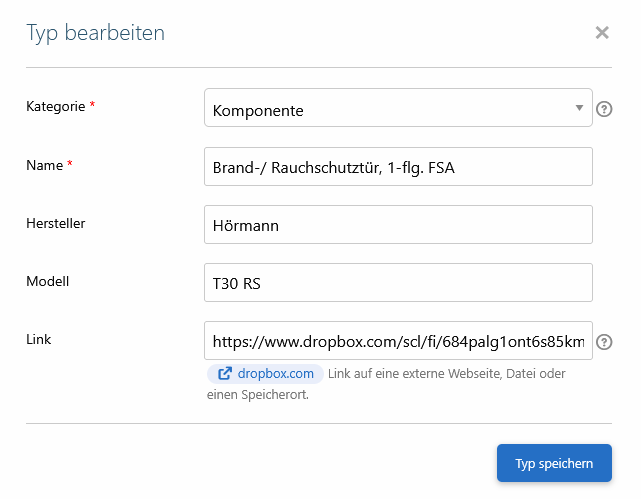Viewport: 641px width, 499px height.
Task: Click the red asterisk next to Name
Action: [x=70, y=165]
